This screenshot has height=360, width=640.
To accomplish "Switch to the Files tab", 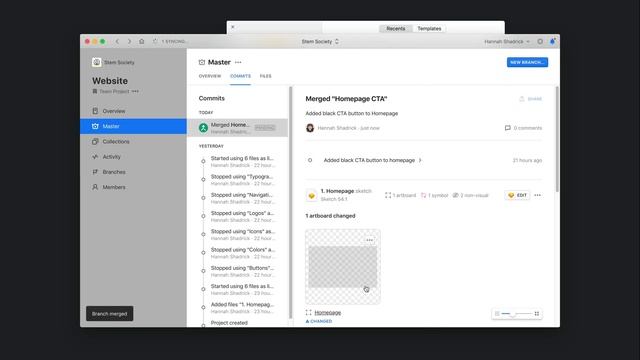I will coord(265,76).
